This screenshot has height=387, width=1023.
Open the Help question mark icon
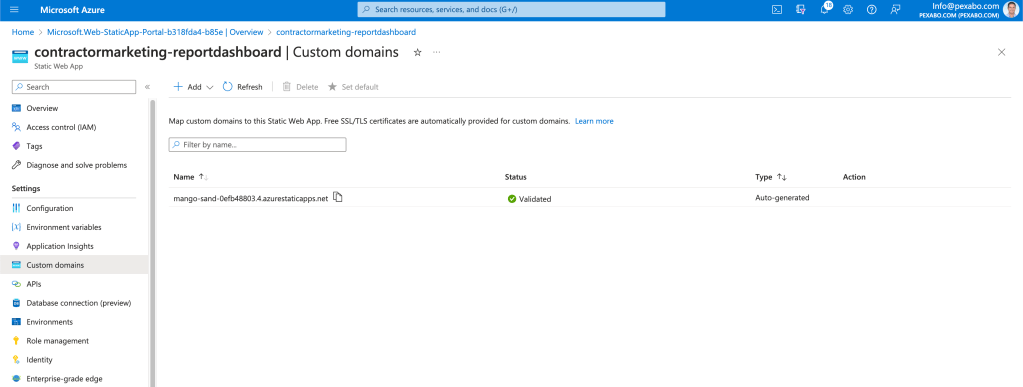click(872, 10)
